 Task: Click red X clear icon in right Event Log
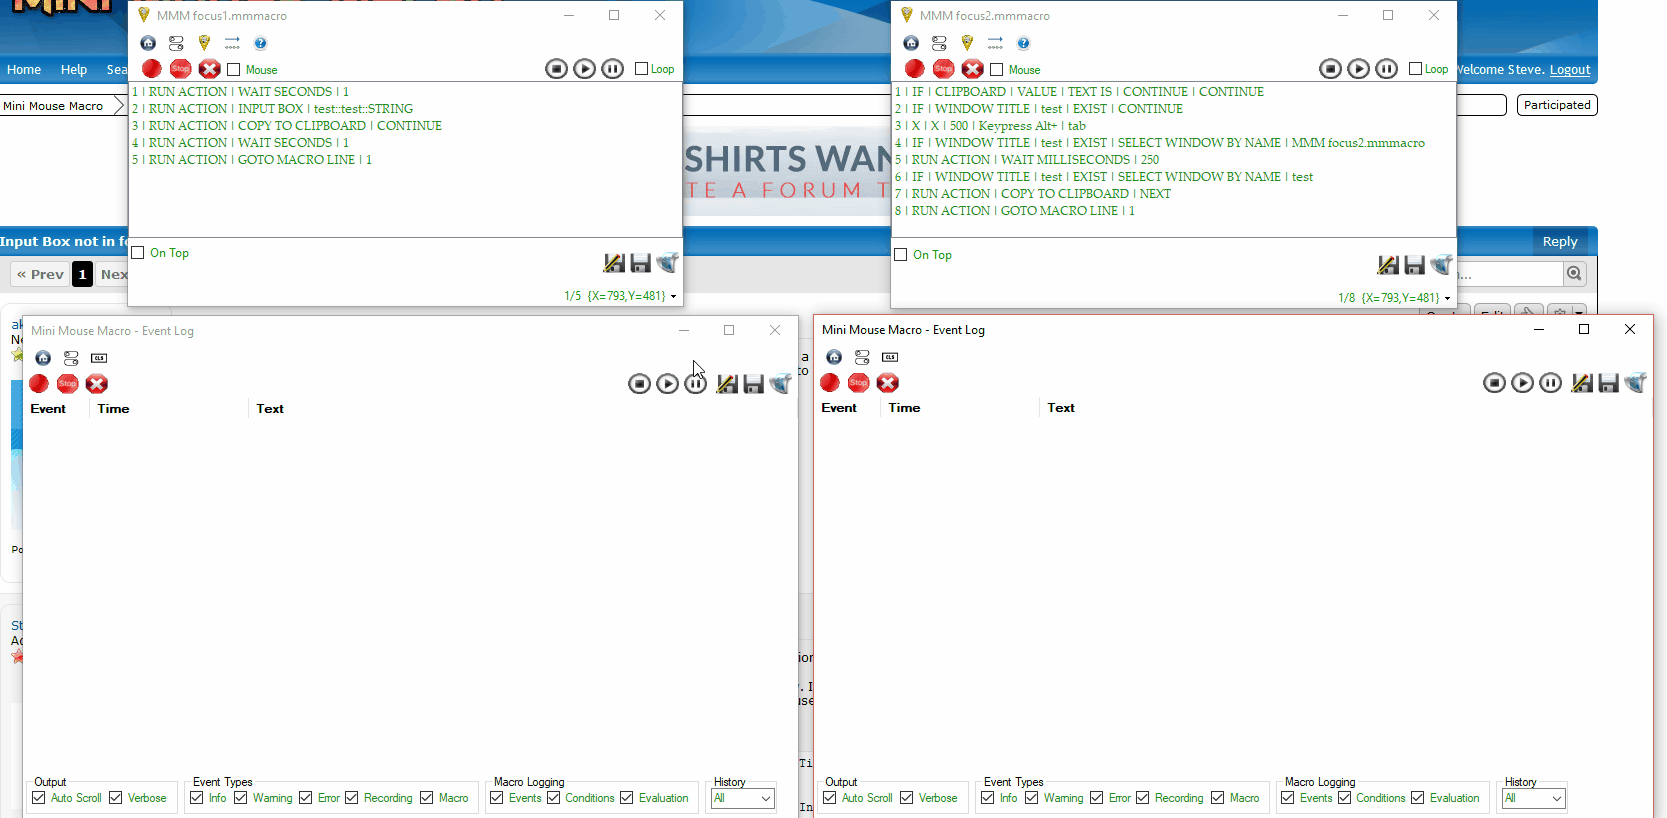click(887, 383)
